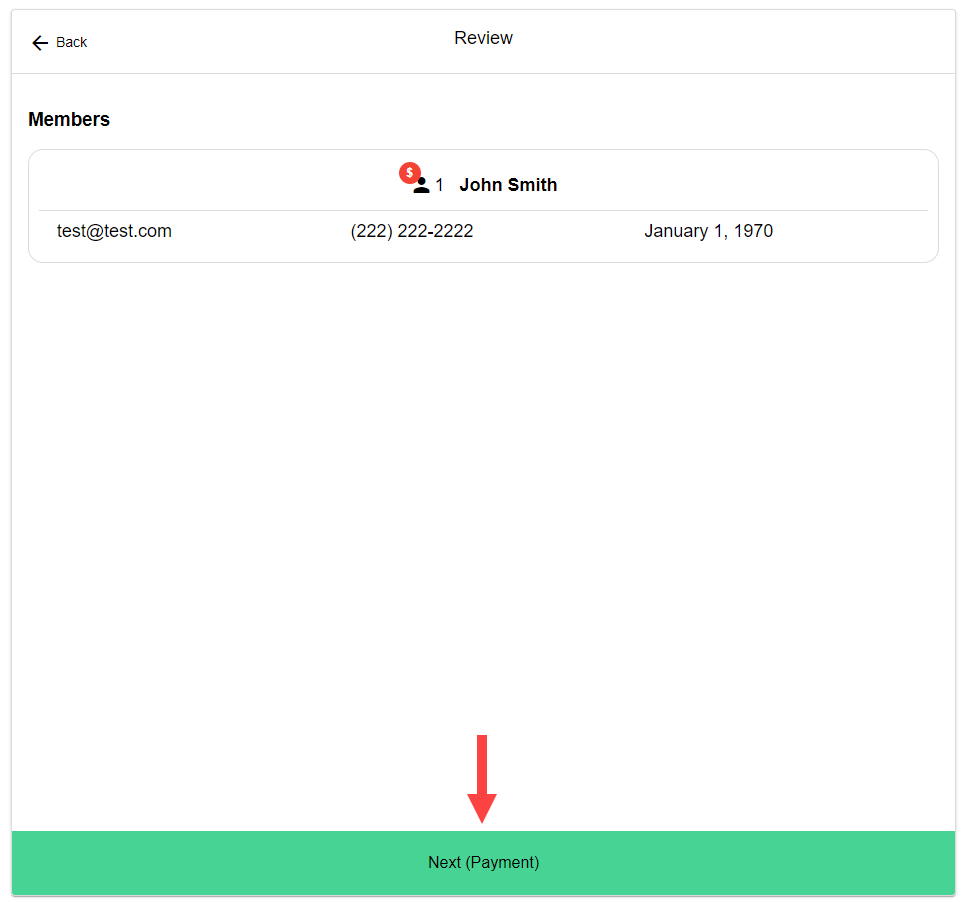Image resolution: width=961 pixels, height=902 pixels.
Task: Select the member name John Smith
Action: (x=508, y=184)
